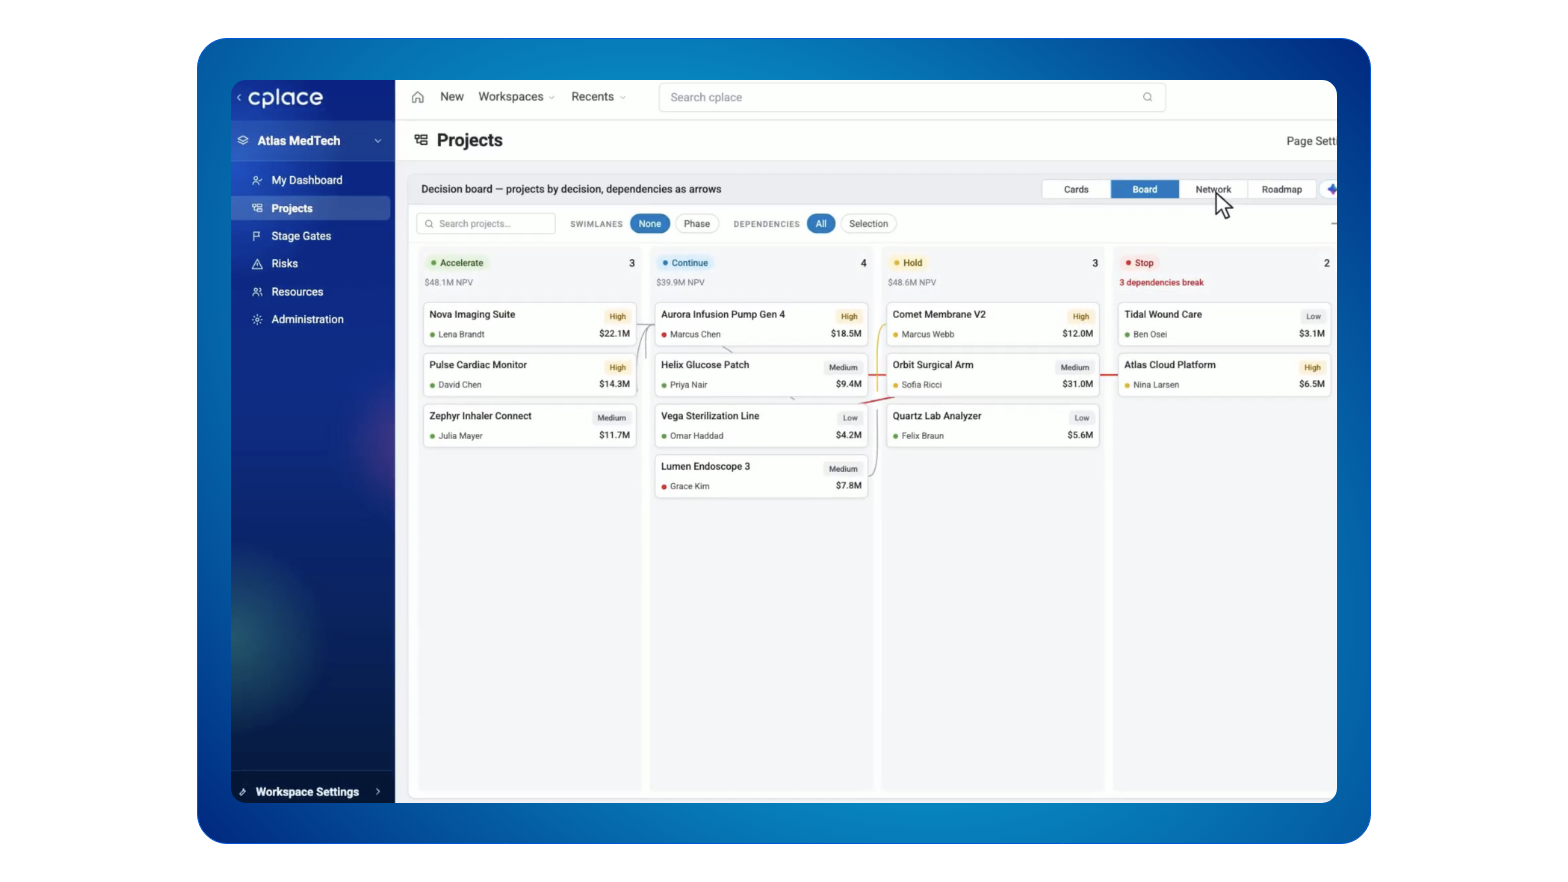
Task: Click the stacked-layers icon beside Atlas MedTech
Action: (x=243, y=141)
